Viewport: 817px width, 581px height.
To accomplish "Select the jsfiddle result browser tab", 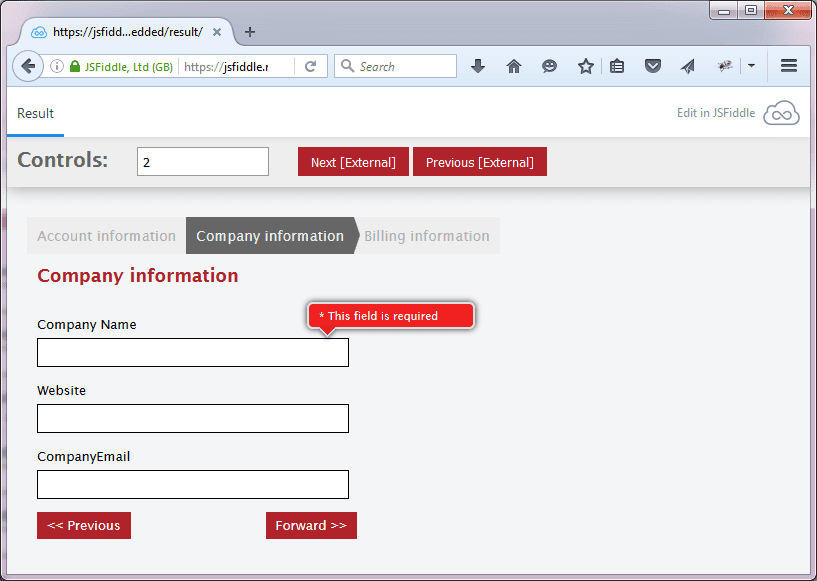I will pos(128,32).
